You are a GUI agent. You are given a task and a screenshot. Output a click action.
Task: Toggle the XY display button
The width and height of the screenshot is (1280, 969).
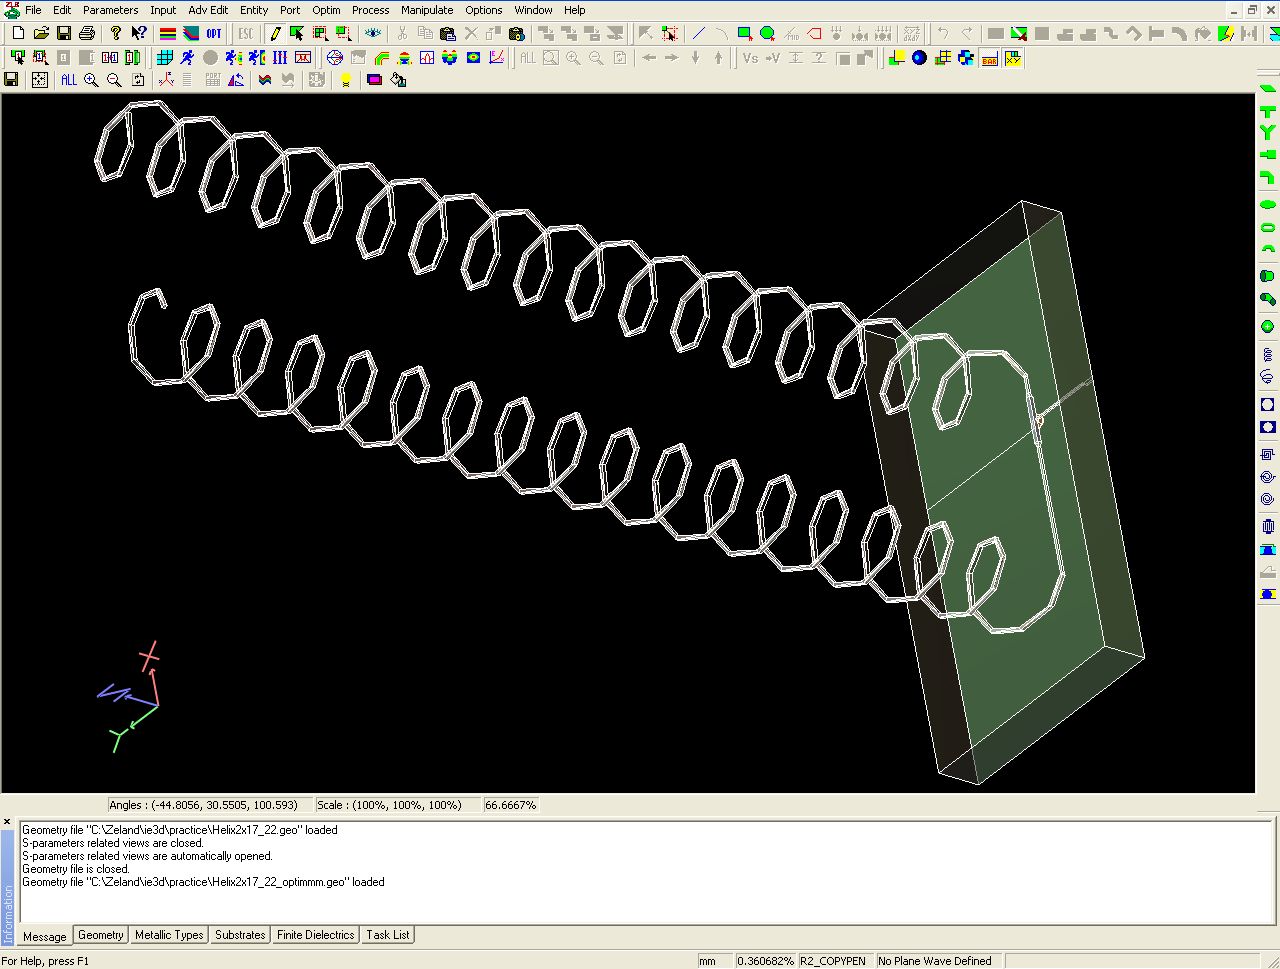1013,58
